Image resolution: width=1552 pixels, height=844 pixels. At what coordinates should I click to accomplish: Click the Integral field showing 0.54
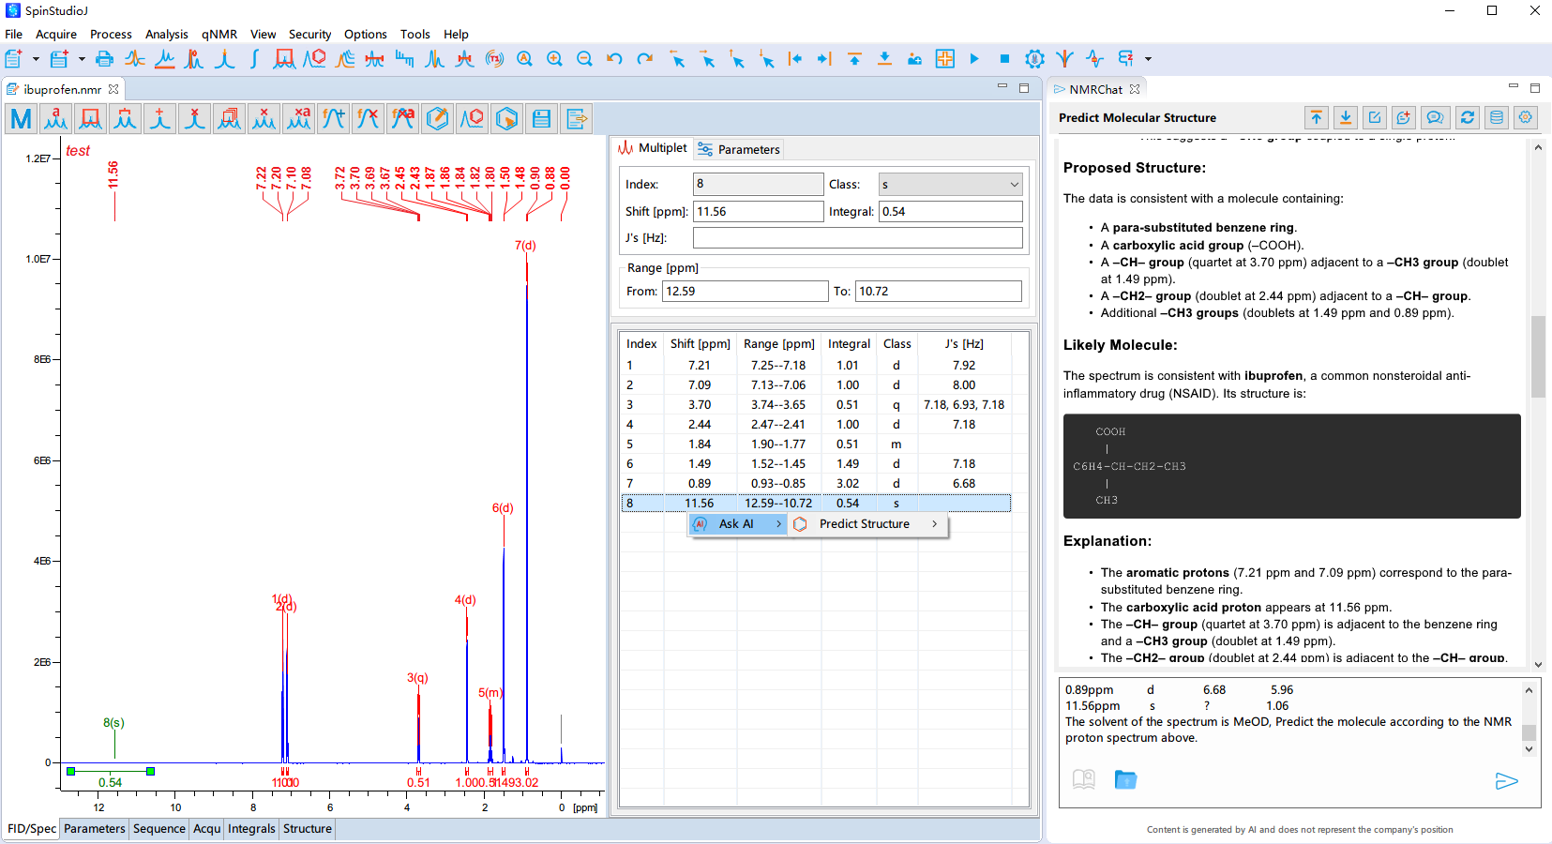click(x=950, y=211)
